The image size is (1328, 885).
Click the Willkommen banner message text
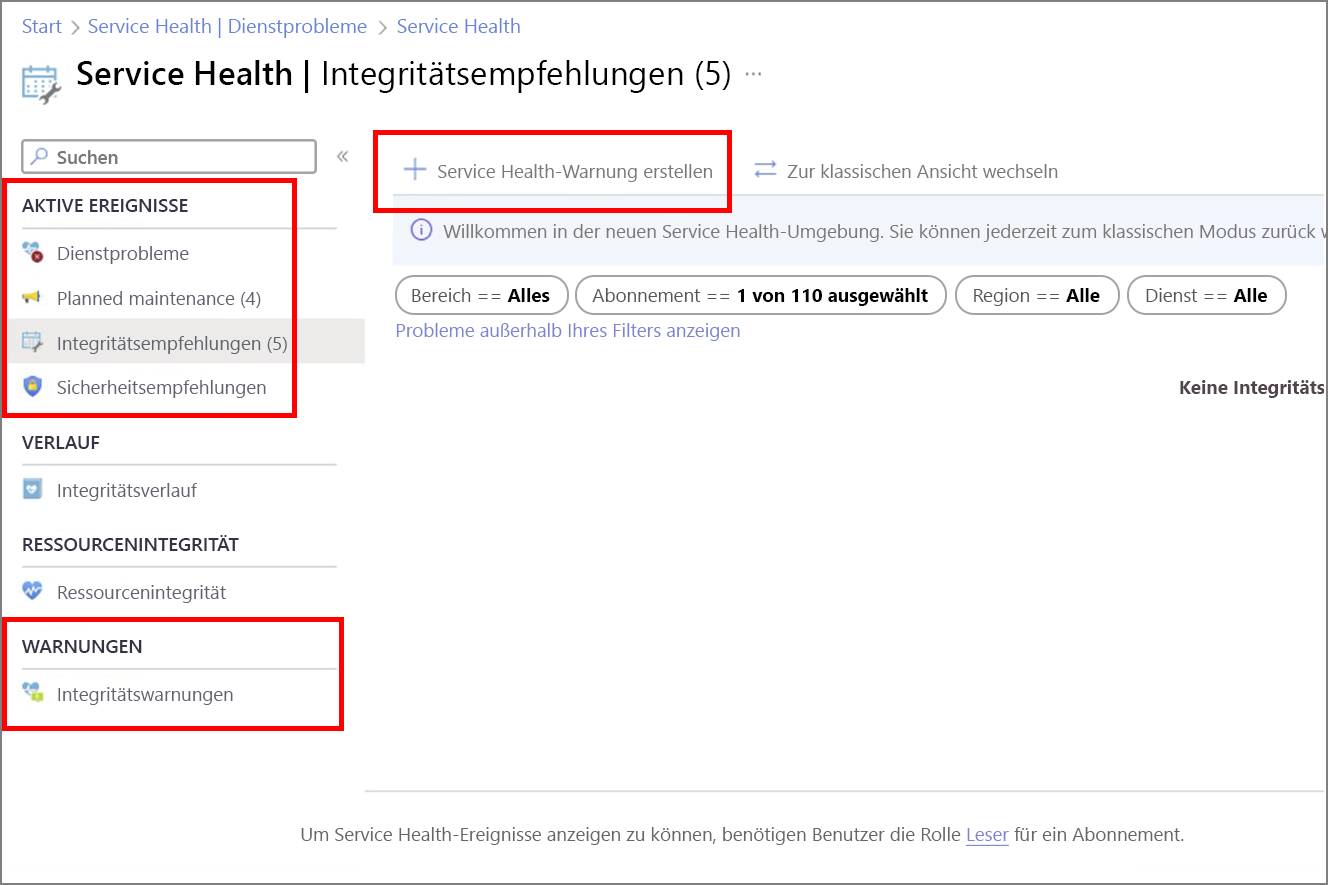click(x=884, y=231)
